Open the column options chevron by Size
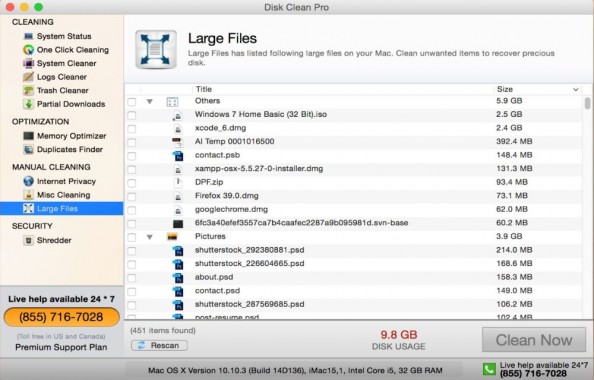Image resolution: width=594 pixels, height=380 pixels. point(575,90)
